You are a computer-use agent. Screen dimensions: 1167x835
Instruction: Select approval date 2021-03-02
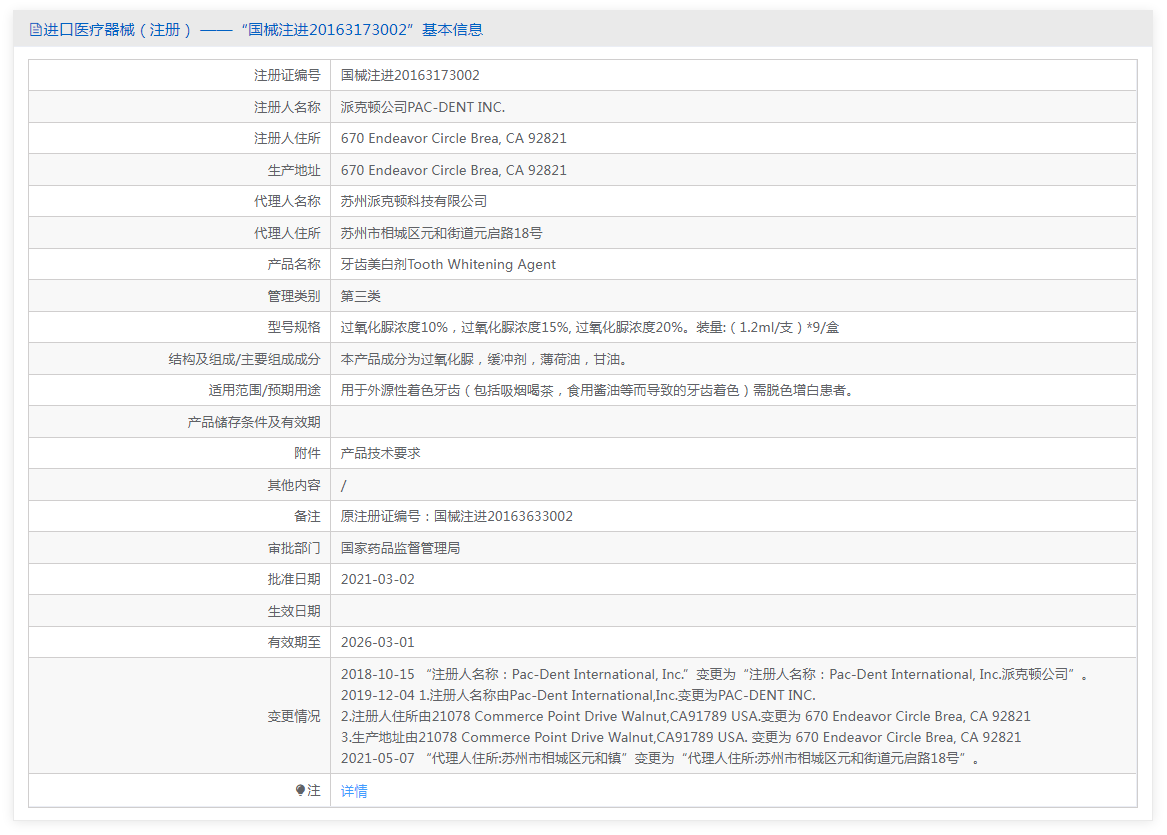pyautogui.click(x=378, y=580)
